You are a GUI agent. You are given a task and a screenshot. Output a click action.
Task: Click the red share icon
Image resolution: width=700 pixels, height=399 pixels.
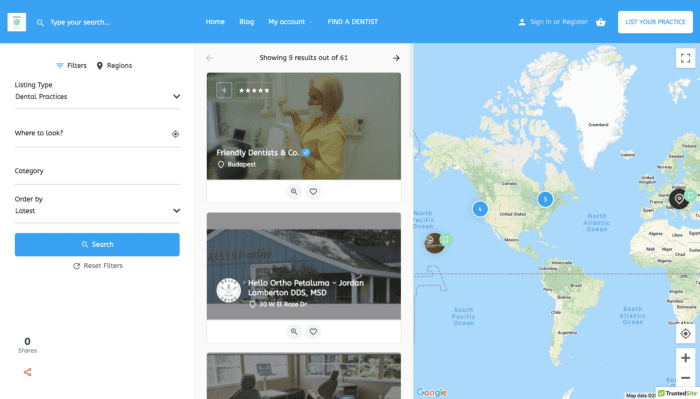[27, 372]
